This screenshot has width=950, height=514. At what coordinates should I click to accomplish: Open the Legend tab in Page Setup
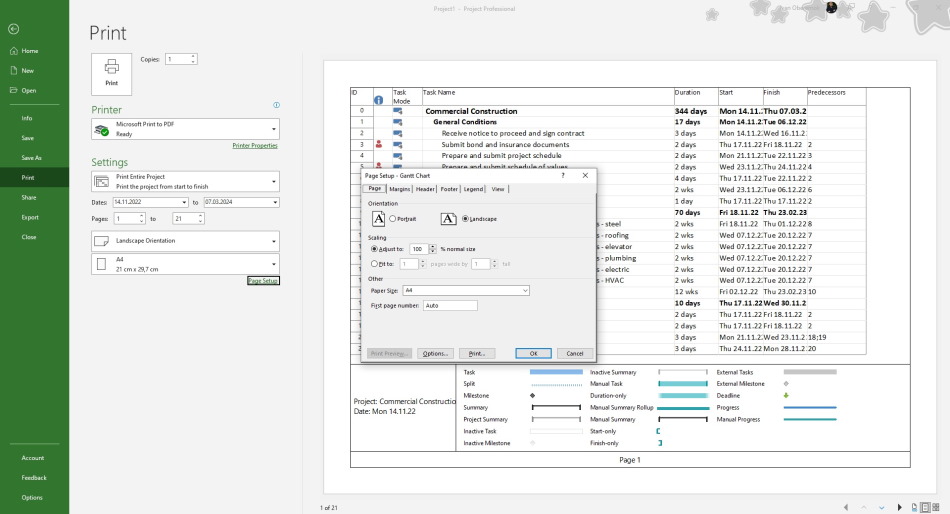pyautogui.click(x=473, y=189)
